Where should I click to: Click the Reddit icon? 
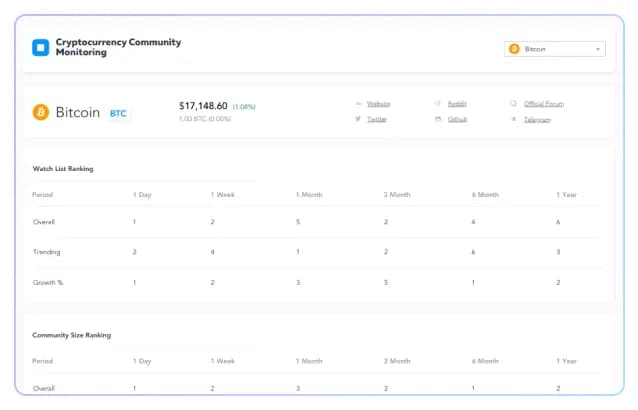pos(437,103)
